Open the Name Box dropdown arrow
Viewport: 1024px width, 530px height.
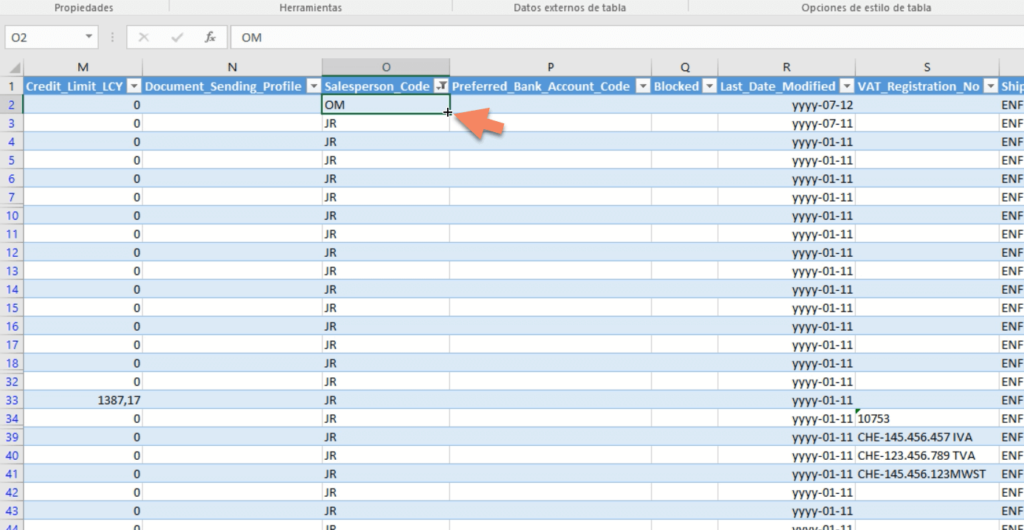tap(89, 37)
